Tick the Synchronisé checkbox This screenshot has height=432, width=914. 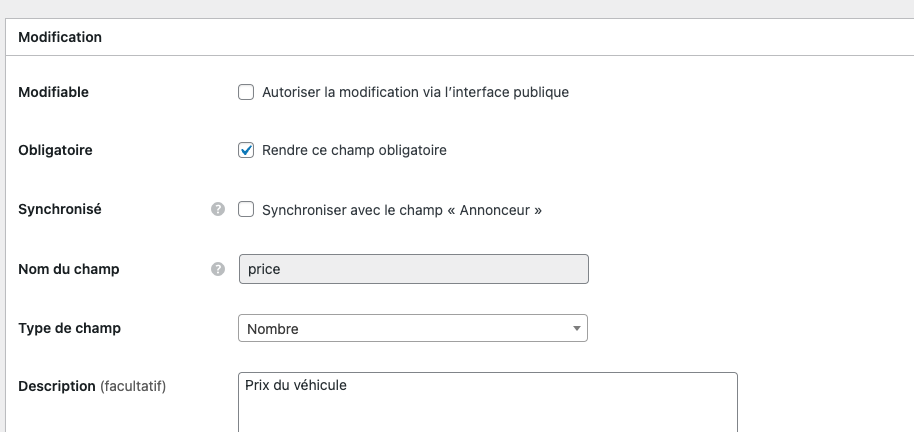pyautogui.click(x=246, y=210)
